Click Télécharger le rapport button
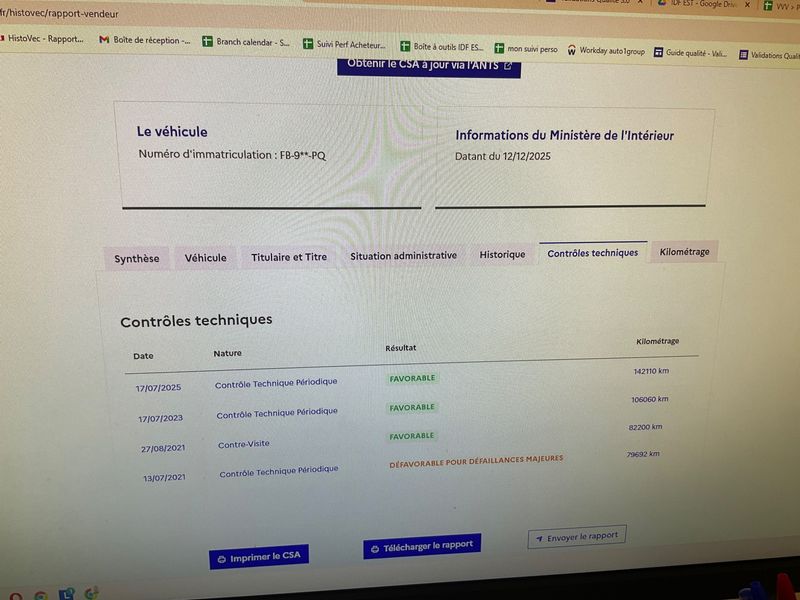800x600 pixels. click(421, 546)
